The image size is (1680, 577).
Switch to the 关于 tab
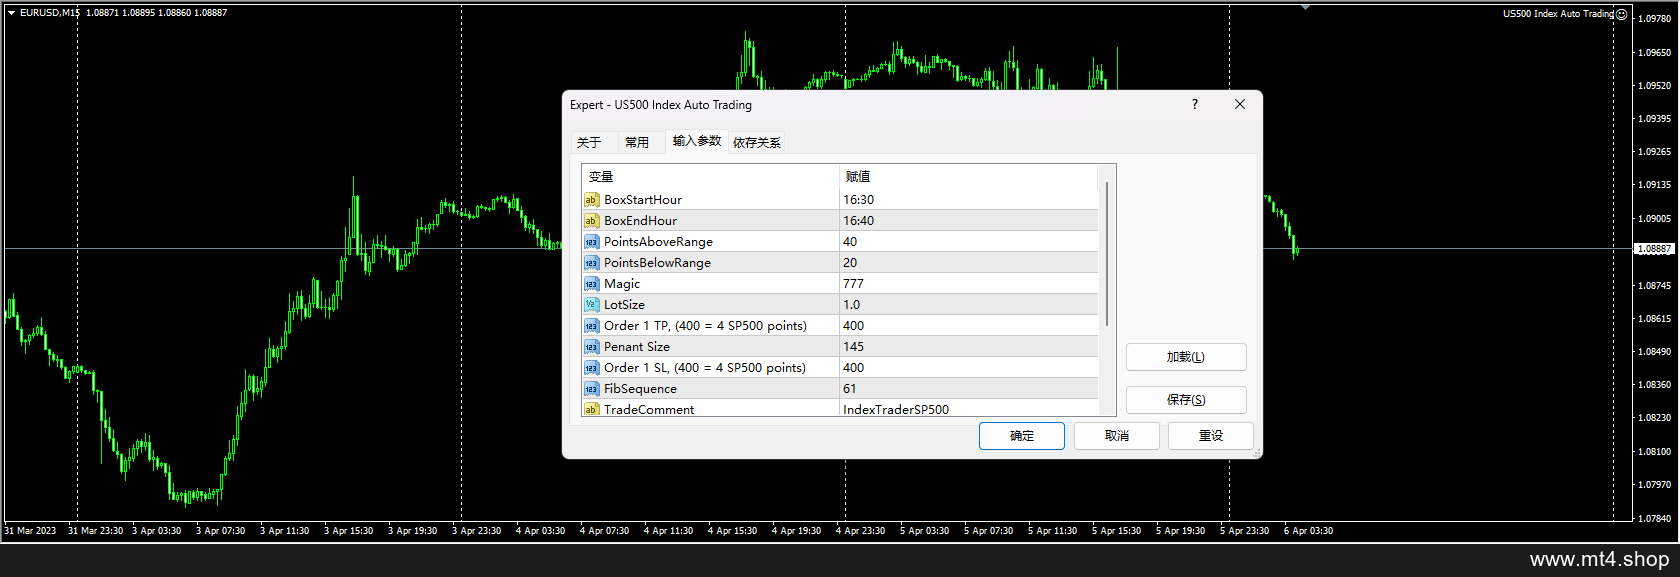coord(589,142)
